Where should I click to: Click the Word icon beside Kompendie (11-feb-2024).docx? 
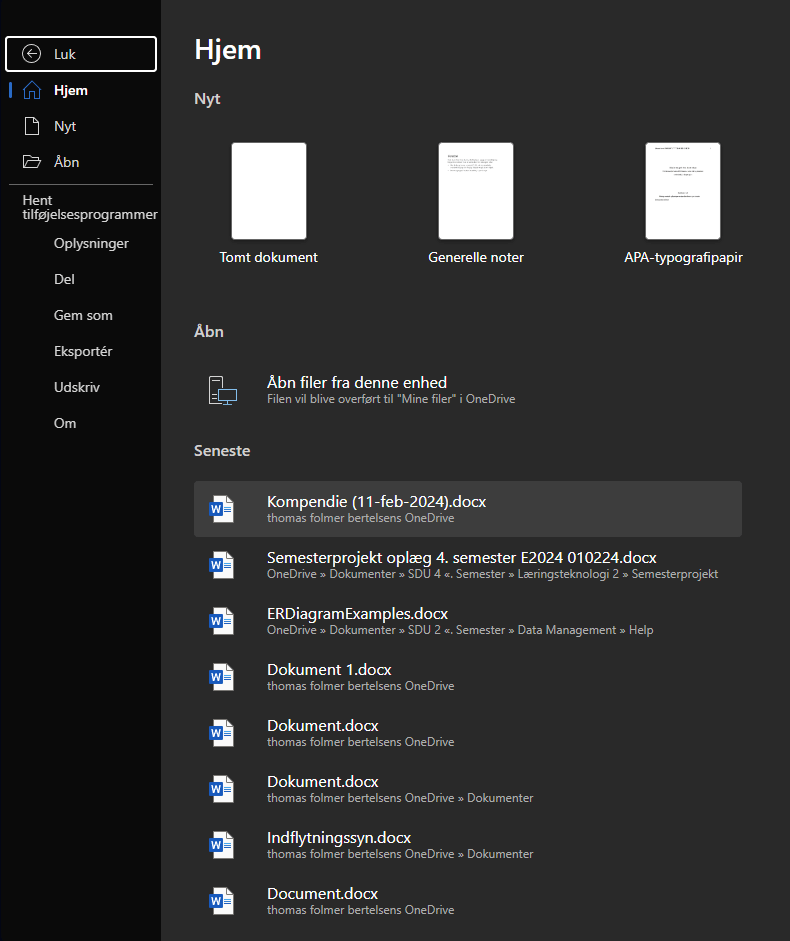pos(222,509)
